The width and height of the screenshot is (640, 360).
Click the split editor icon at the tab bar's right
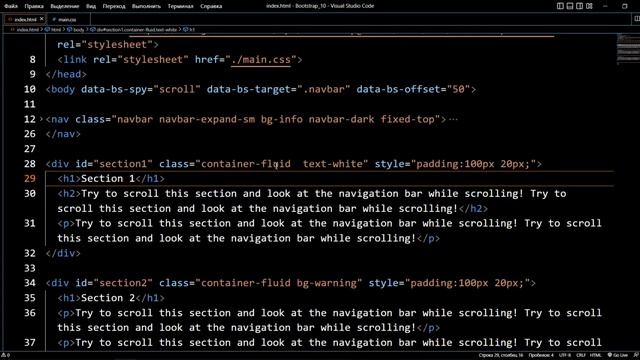pyautogui.click(x=637, y=19)
